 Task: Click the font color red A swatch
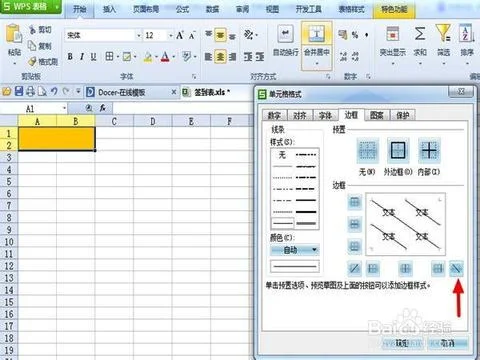[165, 57]
